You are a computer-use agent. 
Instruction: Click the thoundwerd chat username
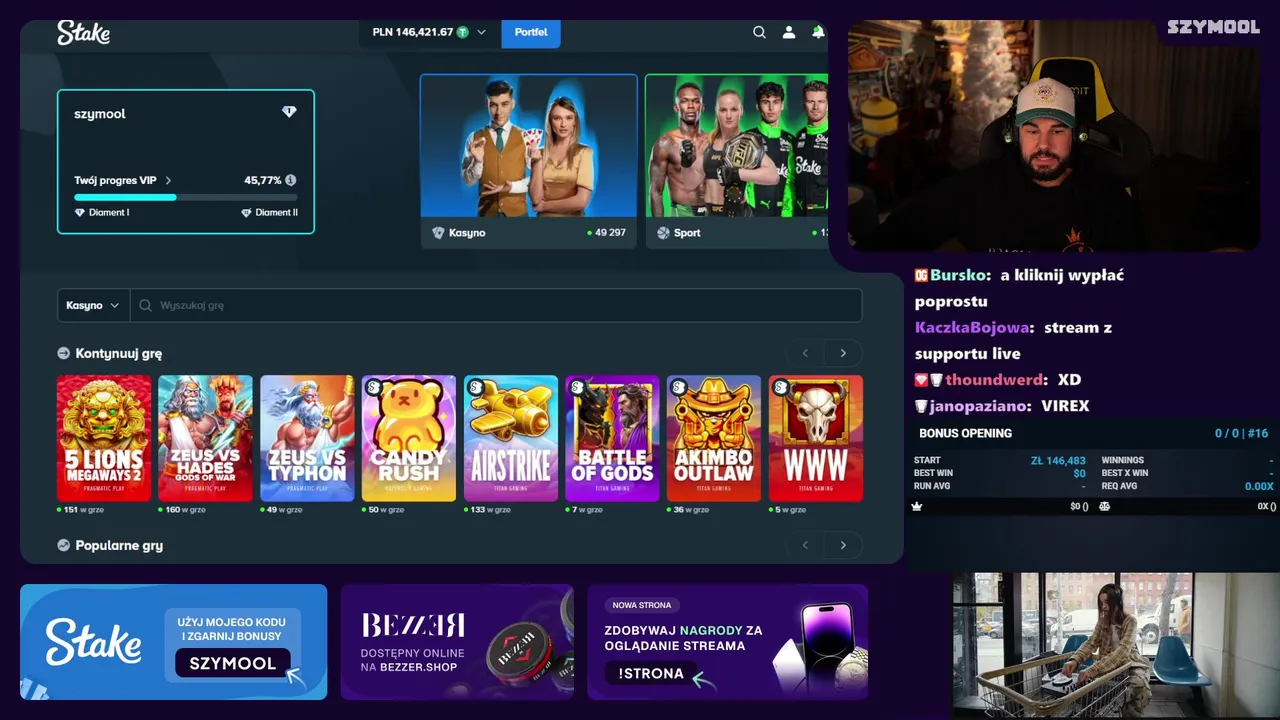(996, 380)
